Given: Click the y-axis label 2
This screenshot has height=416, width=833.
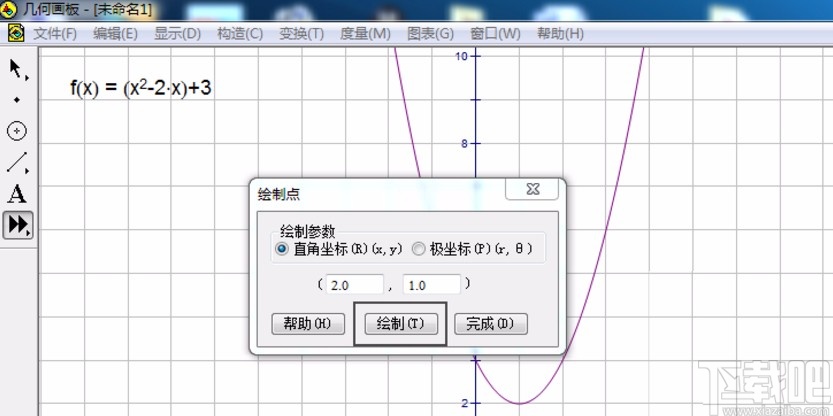Looking at the screenshot, I should (463, 403).
